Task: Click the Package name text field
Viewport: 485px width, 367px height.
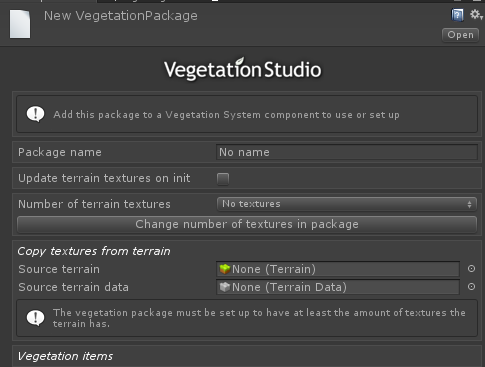Action: [347, 152]
